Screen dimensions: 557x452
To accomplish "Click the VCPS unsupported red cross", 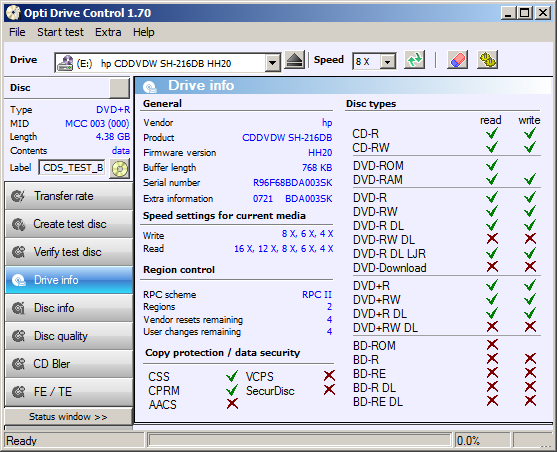I will pyautogui.click(x=329, y=376).
